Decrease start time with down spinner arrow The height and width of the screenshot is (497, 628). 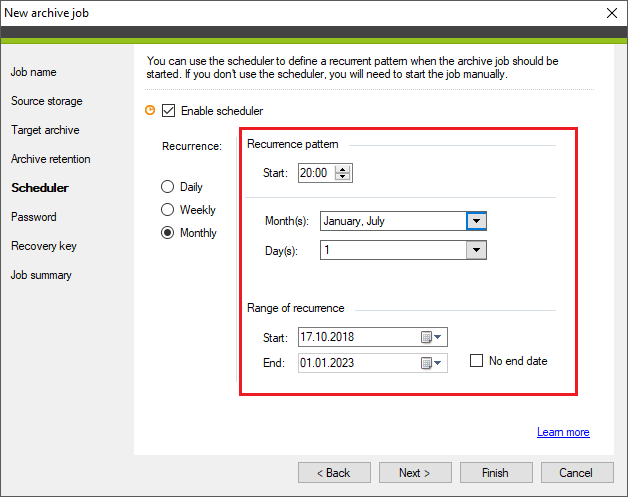click(342, 177)
